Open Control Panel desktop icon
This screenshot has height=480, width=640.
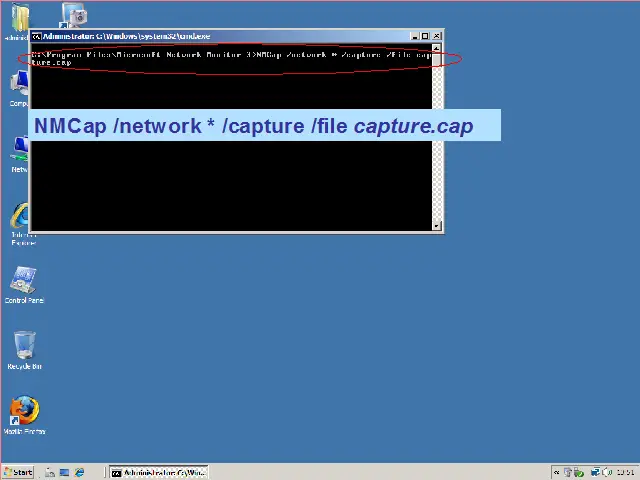coord(24,285)
